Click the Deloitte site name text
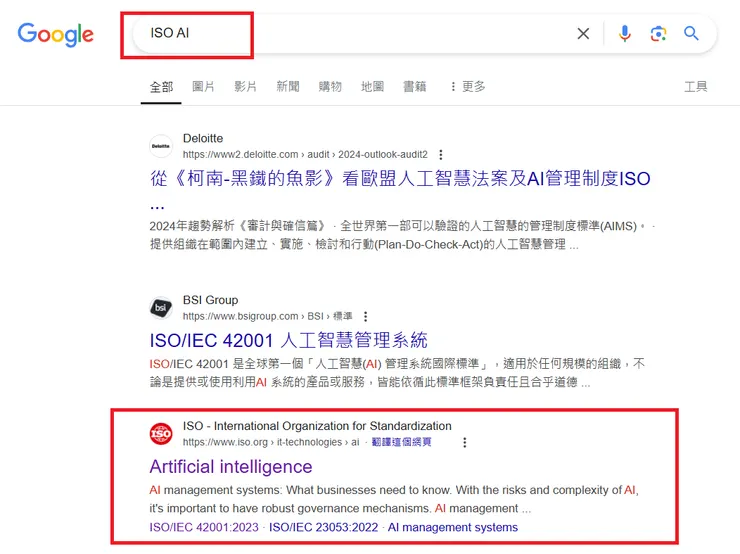The width and height of the screenshot is (740, 554). [x=203, y=138]
